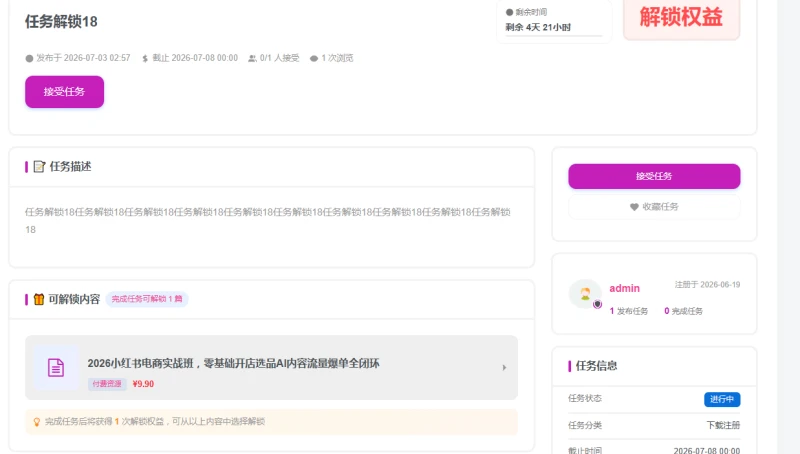Click 收藏任务 to favorite the task
Image resolution: width=800 pixels, height=454 pixels.
tap(654, 207)
